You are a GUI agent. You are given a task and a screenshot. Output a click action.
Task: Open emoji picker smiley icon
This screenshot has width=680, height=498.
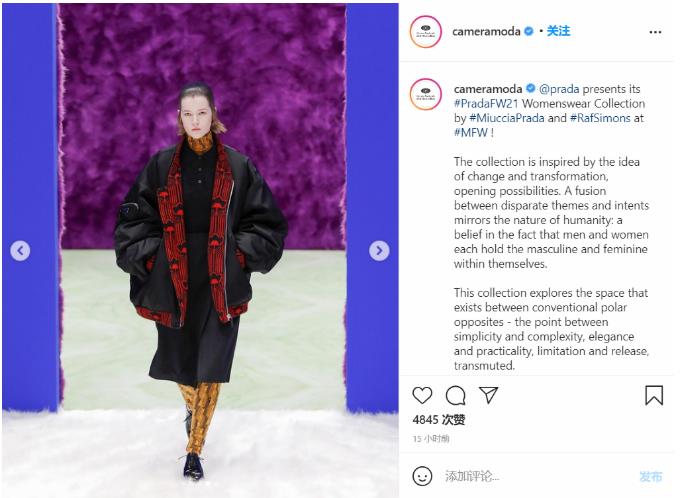(x=422, y=476)
